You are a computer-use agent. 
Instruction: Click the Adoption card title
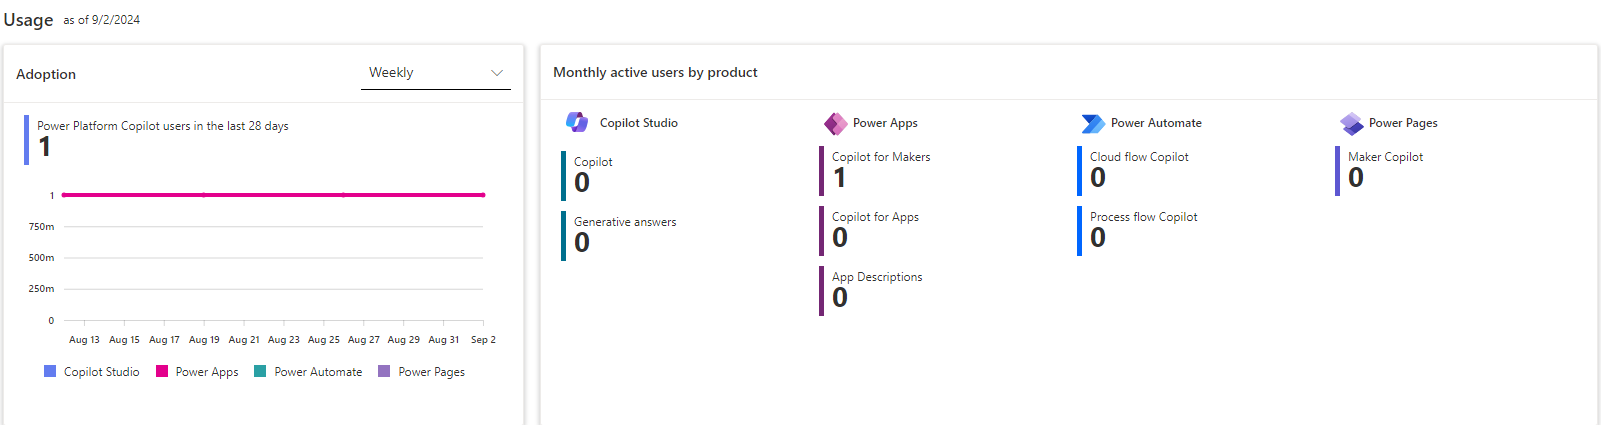click(46, 74)
